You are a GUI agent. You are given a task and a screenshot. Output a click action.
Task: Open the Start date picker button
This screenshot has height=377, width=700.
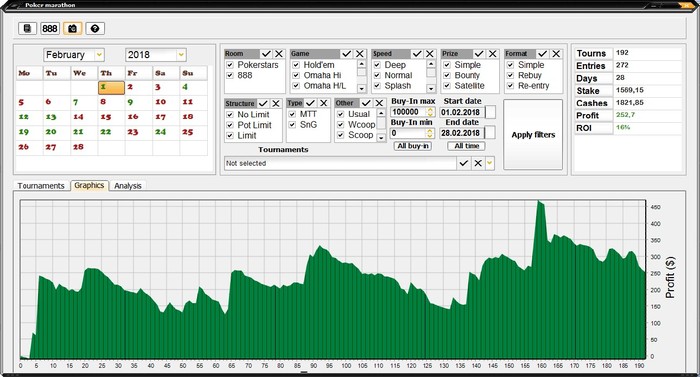tap(490, 112)
